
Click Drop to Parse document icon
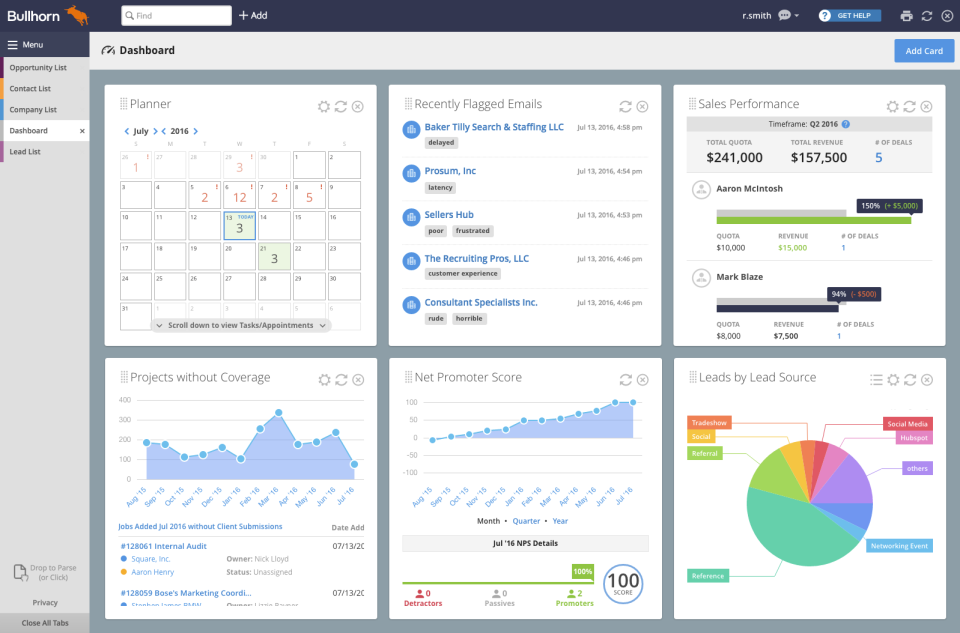pos(20,572)
